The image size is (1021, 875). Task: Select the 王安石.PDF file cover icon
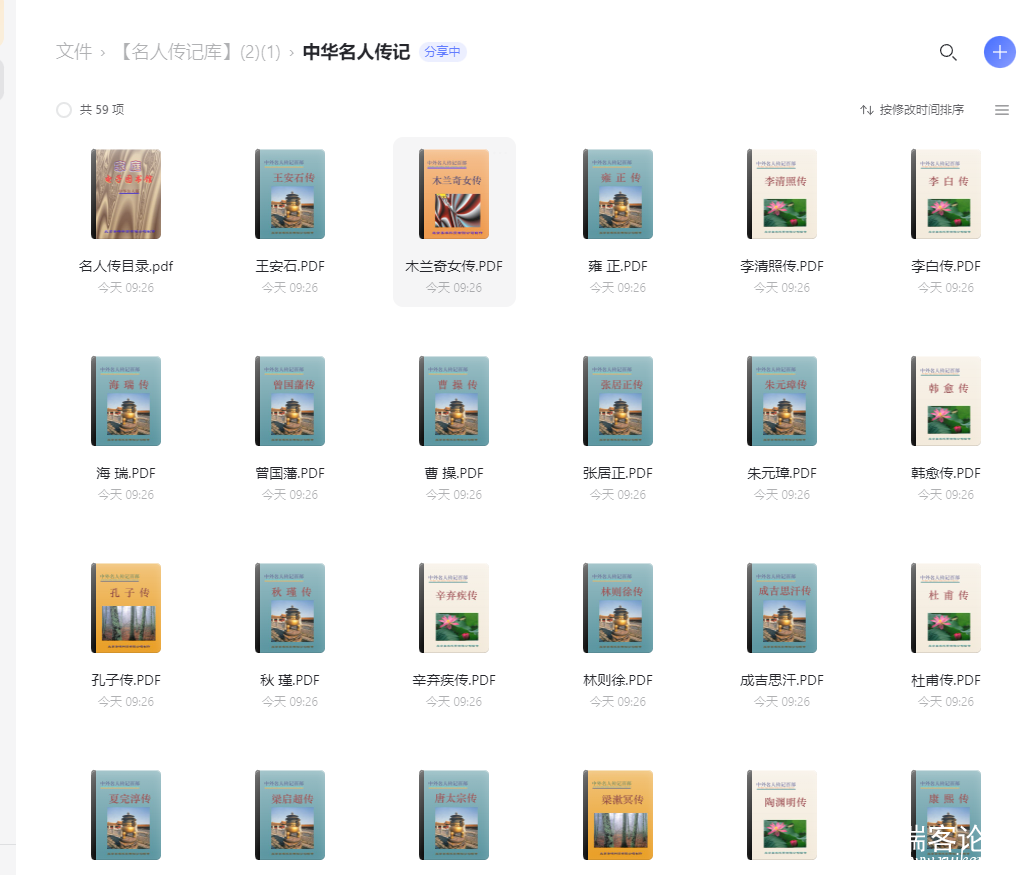tap(290, 194)
